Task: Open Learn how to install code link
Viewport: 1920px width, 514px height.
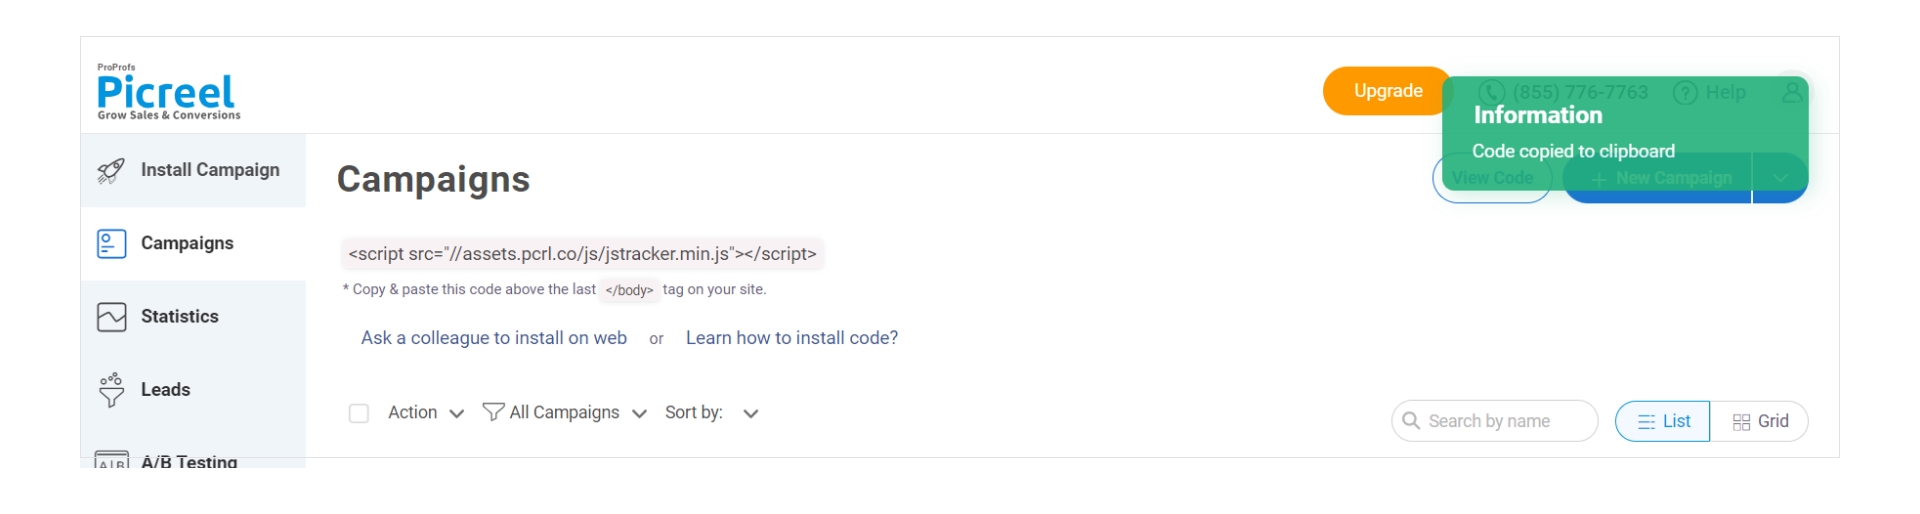Action: coord(792,338)
